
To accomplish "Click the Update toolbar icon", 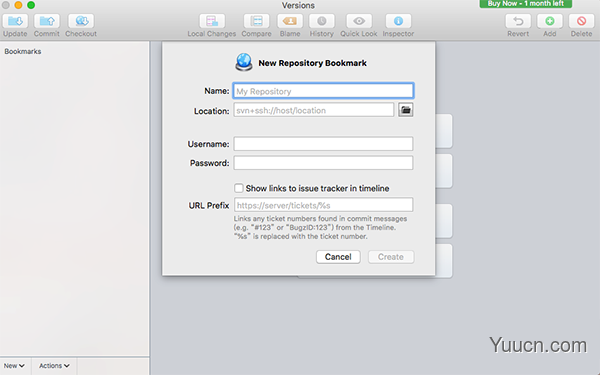I will [15, 21].
